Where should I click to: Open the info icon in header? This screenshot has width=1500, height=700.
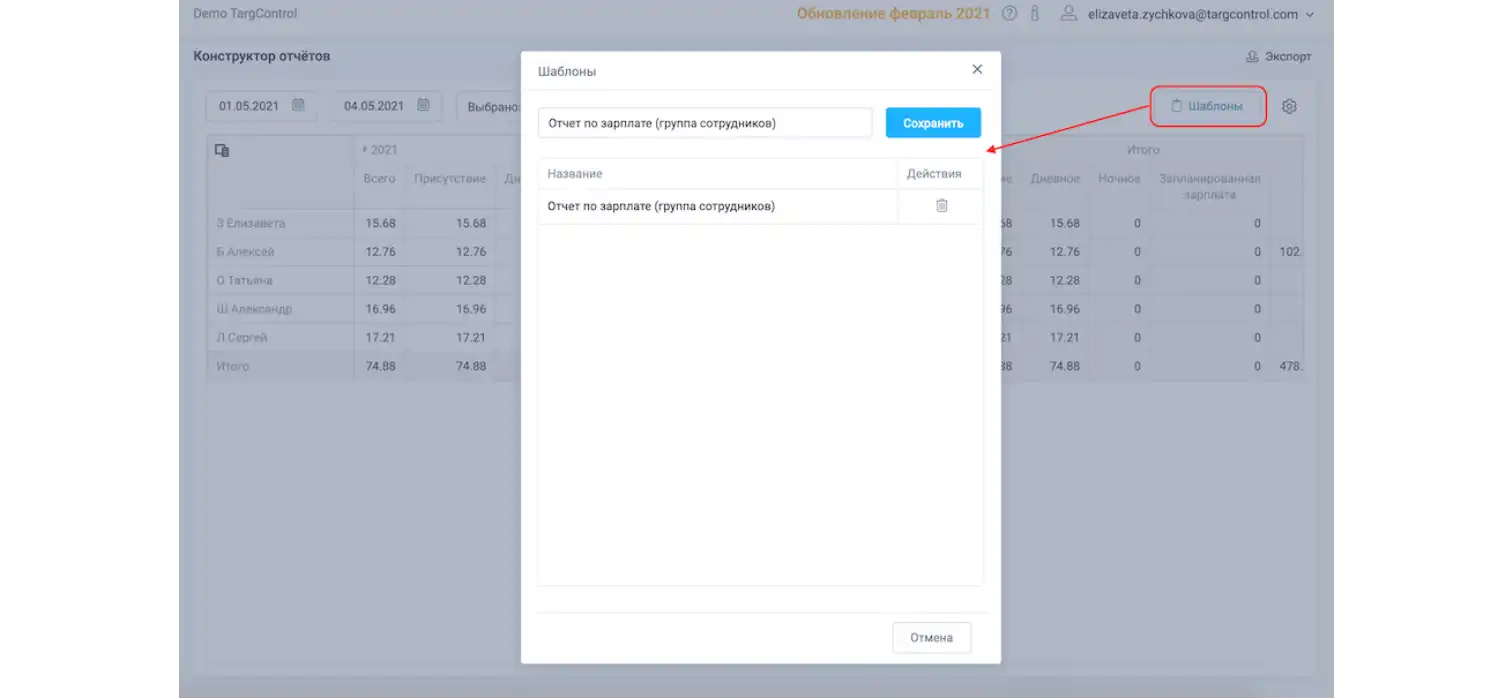1035,14
